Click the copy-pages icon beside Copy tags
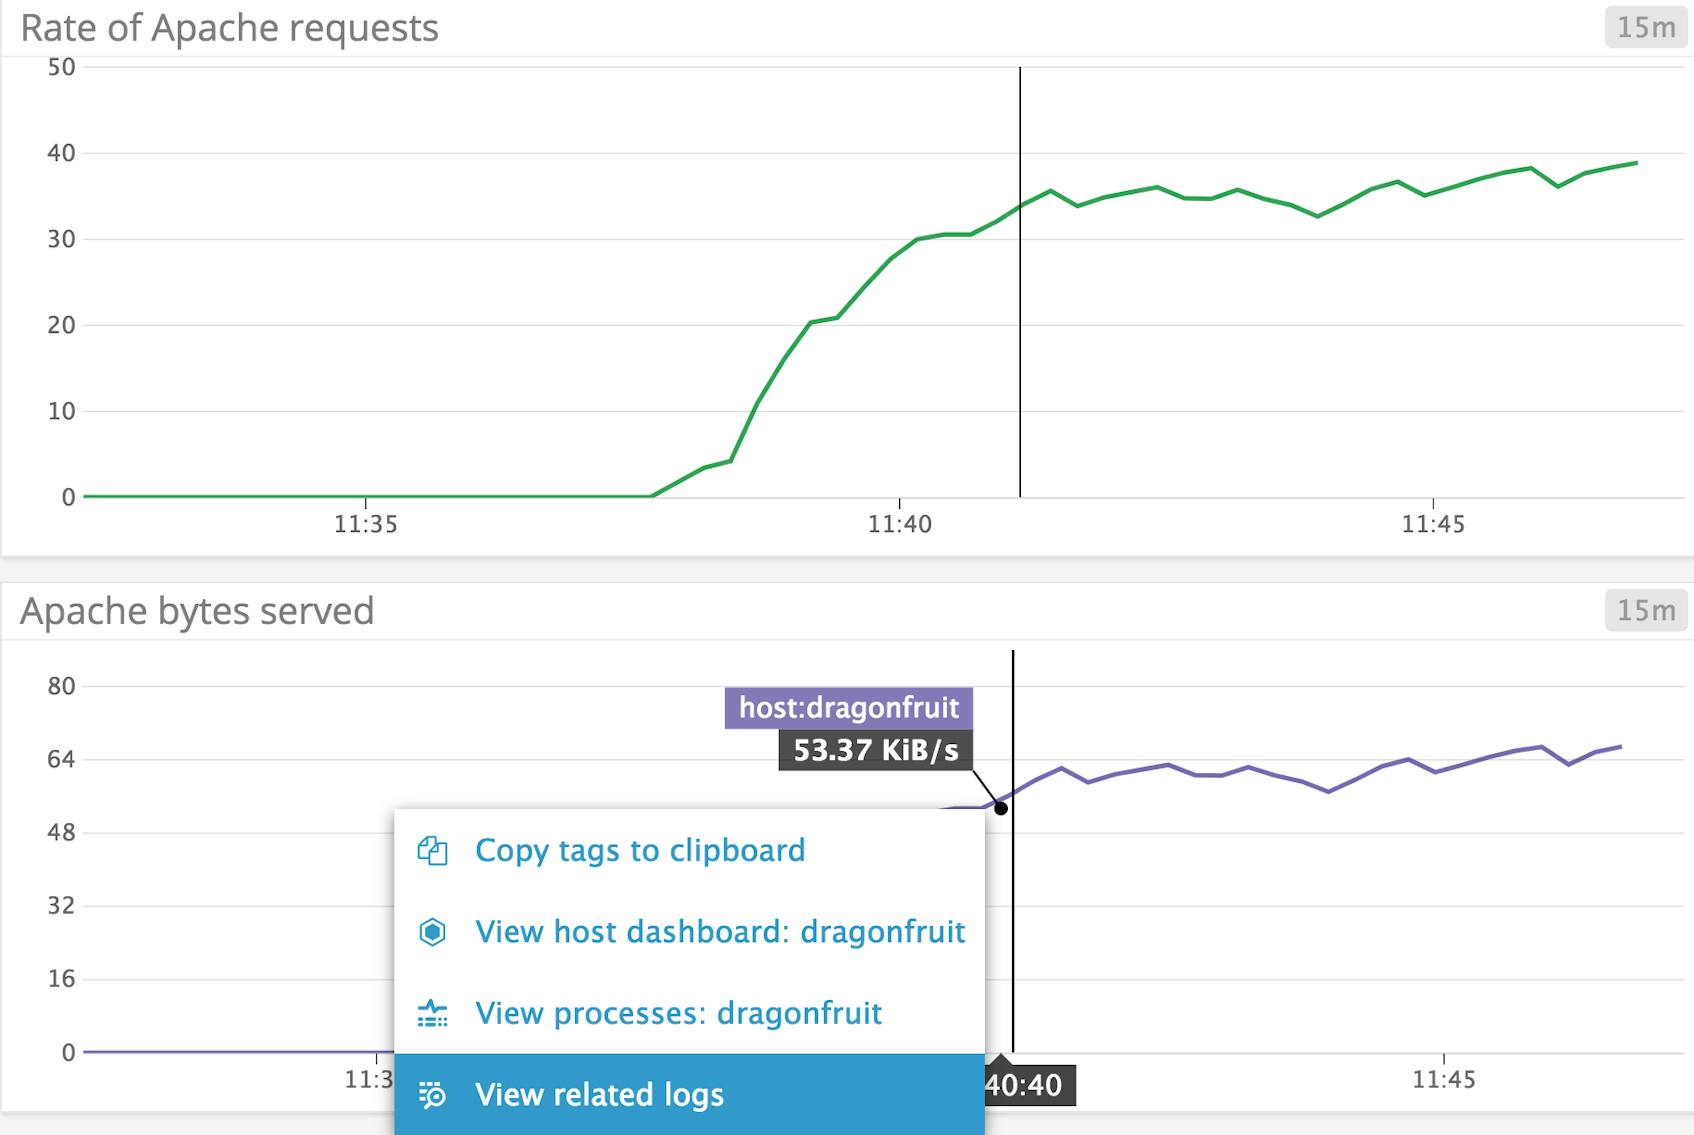Image resolution: width=1694 pixels, height=1135 pixels. (x=432, y=851)
